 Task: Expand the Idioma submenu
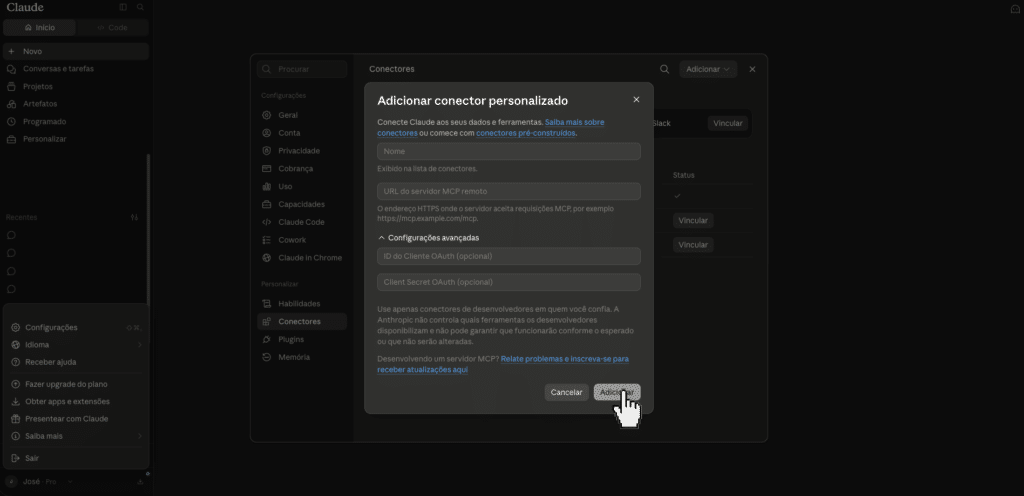(76, 345)
